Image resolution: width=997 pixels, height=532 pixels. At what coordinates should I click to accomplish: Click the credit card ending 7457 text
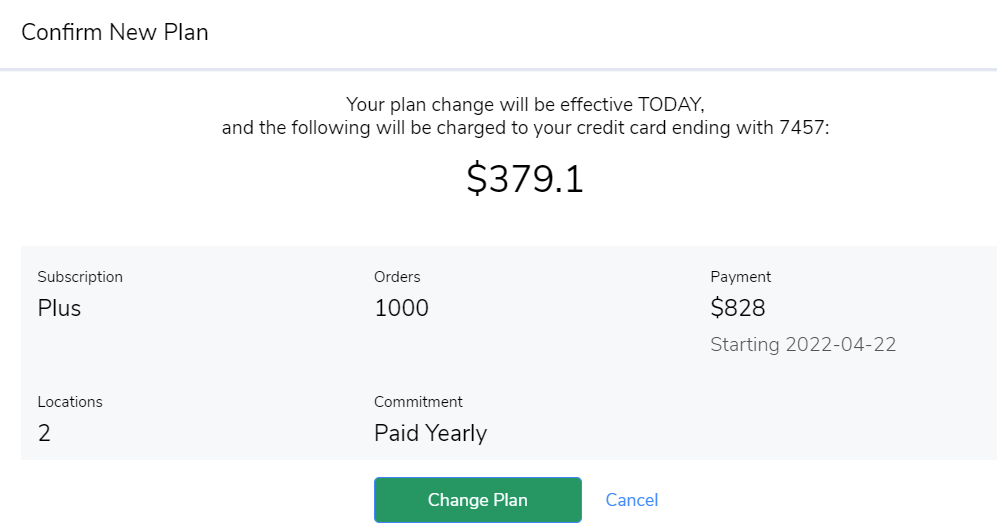pyautogui.click(x=525, y=128)
